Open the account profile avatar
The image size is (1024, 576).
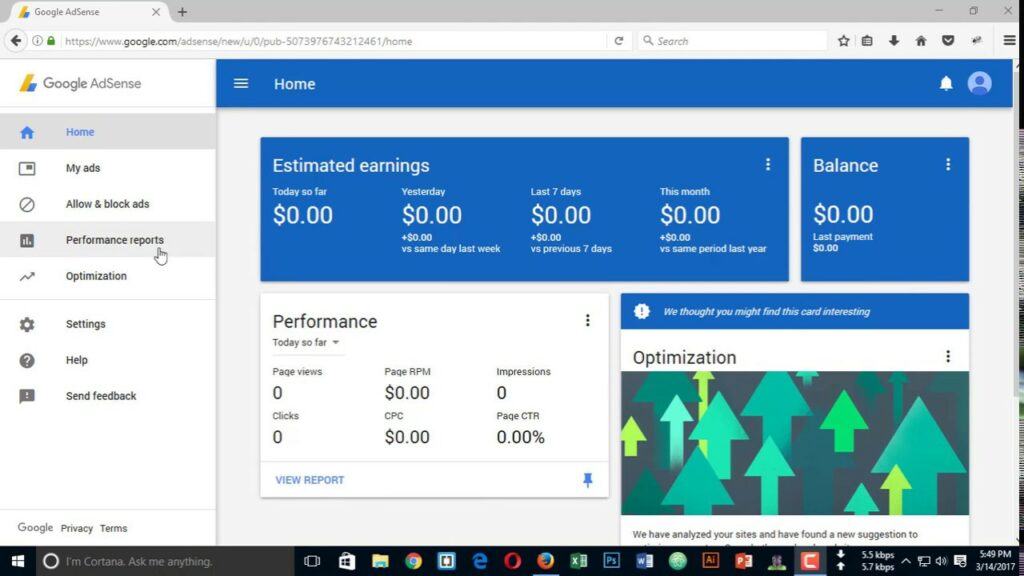point(980,84)
